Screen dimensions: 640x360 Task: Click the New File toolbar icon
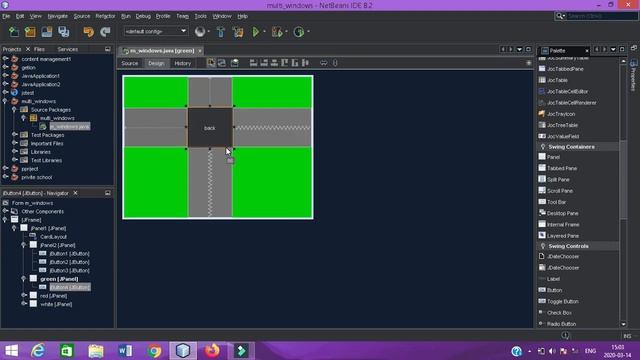14,32
